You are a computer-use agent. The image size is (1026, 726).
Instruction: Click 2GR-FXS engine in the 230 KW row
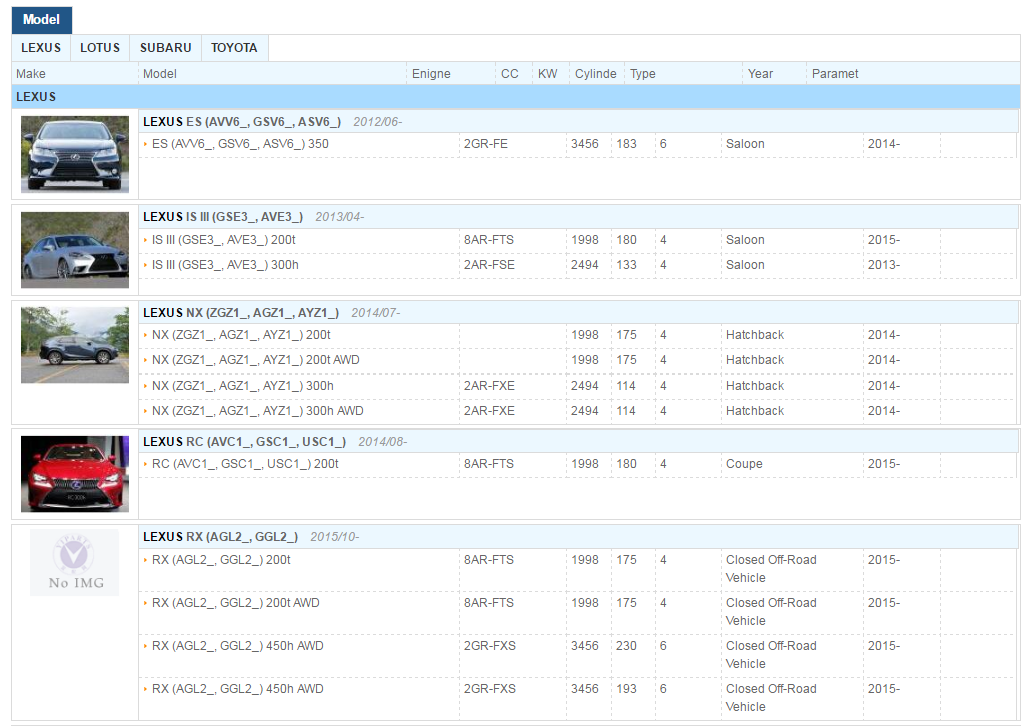pos(489,646)
